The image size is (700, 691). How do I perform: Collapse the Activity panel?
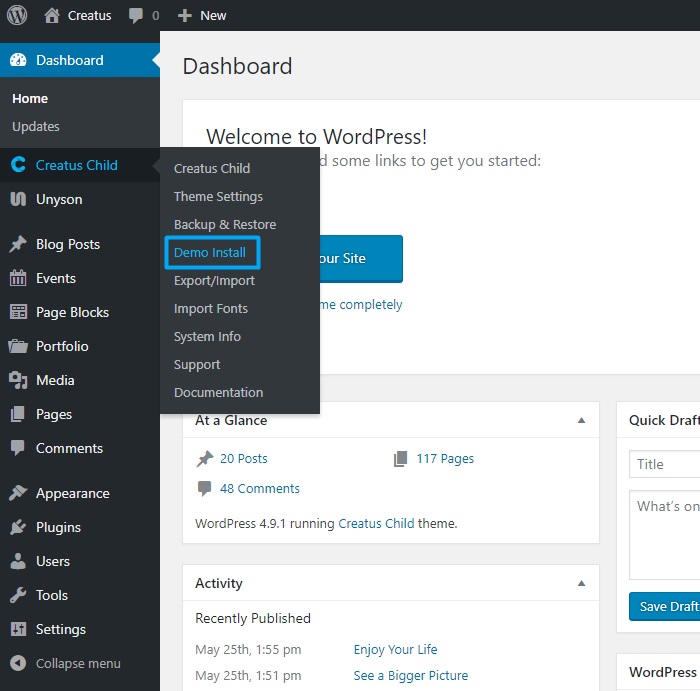[x=581, y=583]
